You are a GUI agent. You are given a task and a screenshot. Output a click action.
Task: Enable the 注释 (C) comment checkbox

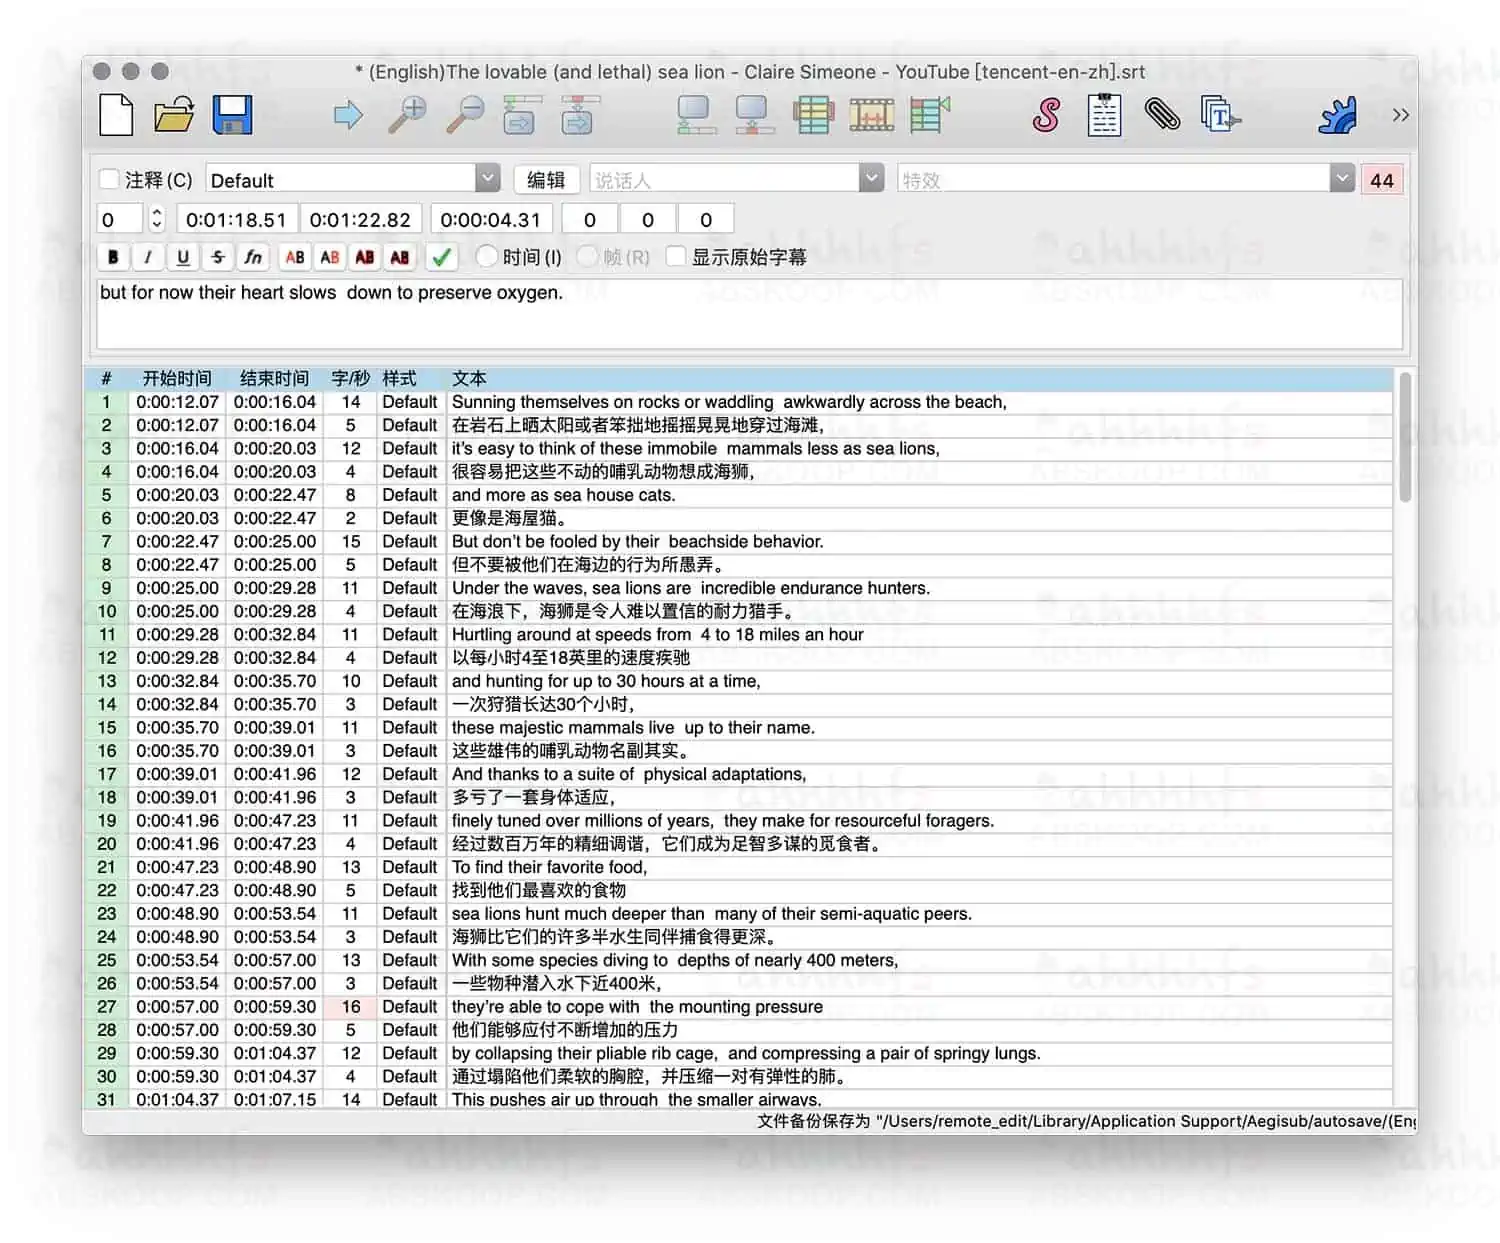[109, 180]
